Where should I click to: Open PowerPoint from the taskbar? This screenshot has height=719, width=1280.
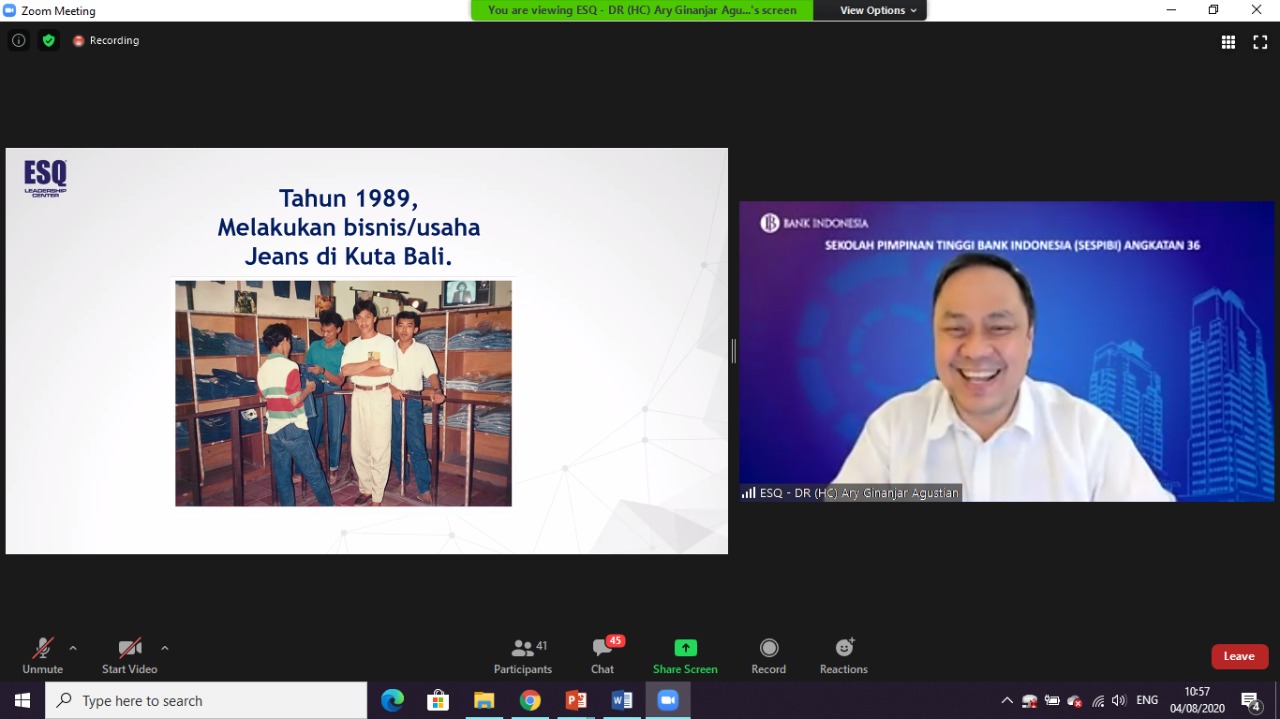(x=576, y=701)
